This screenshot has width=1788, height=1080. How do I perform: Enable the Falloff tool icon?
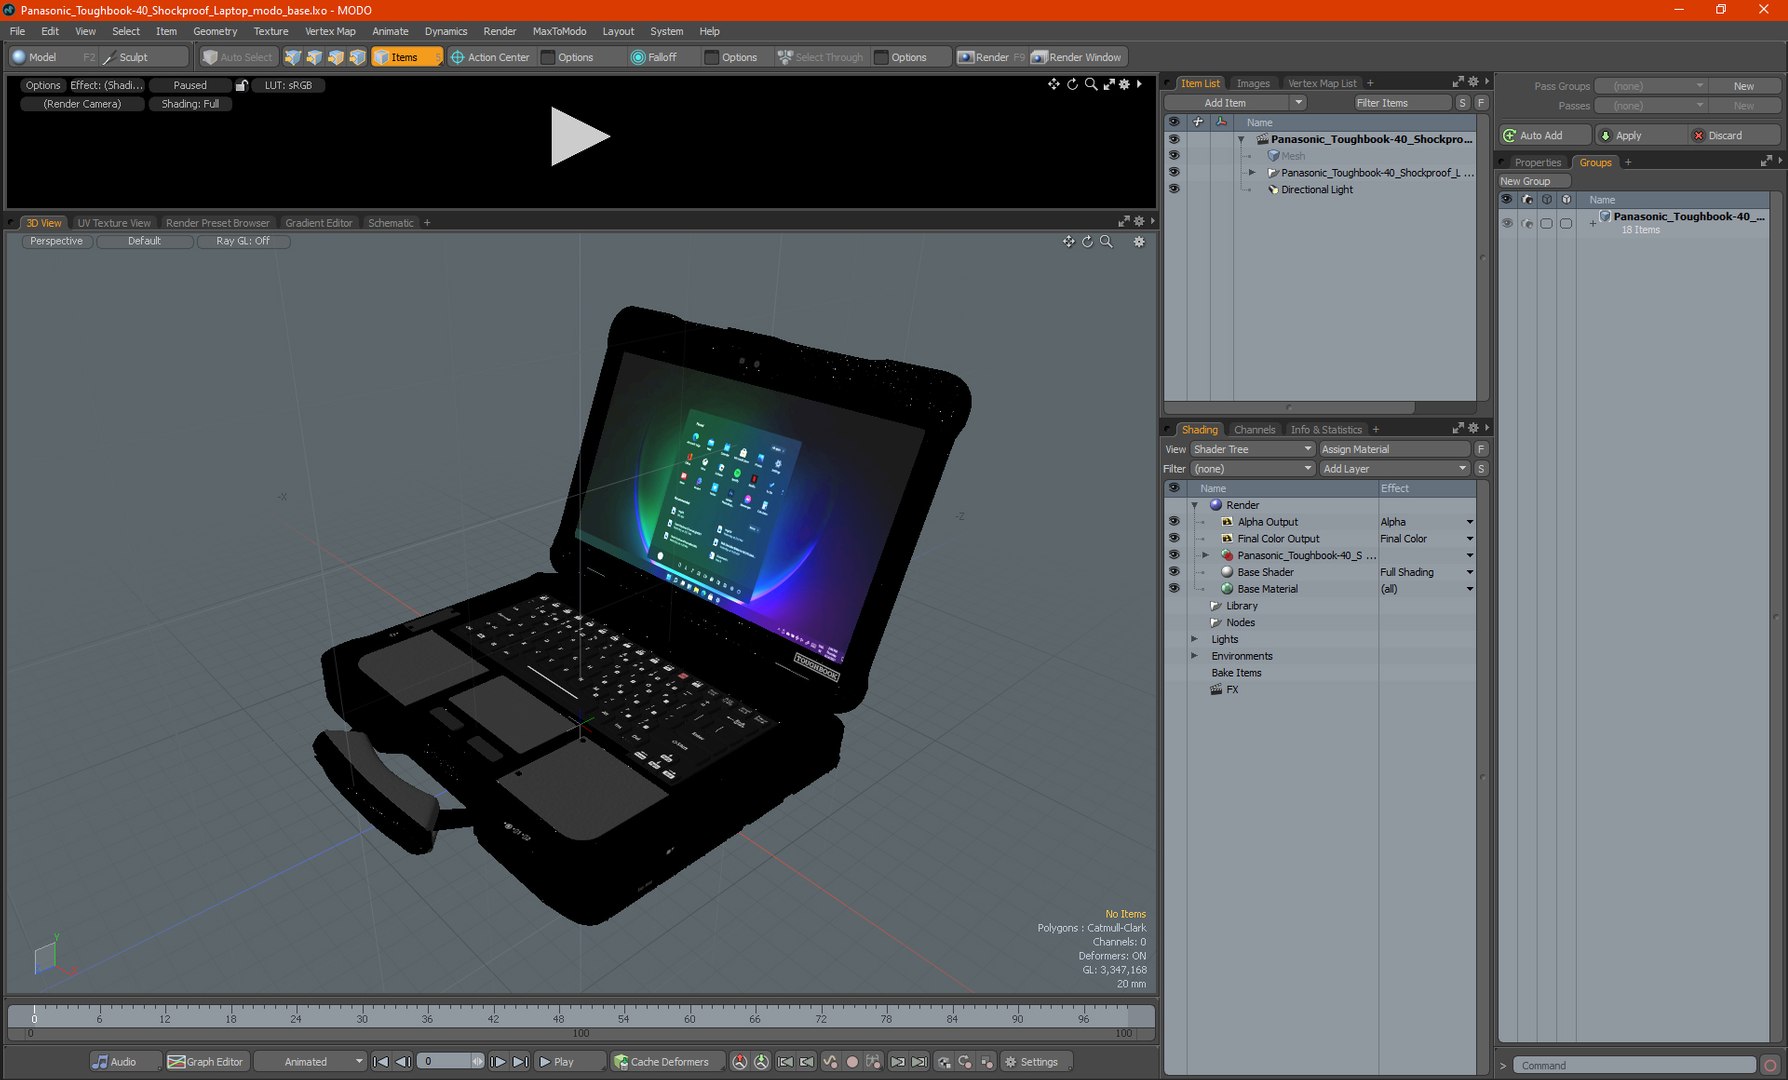point(638,58)
